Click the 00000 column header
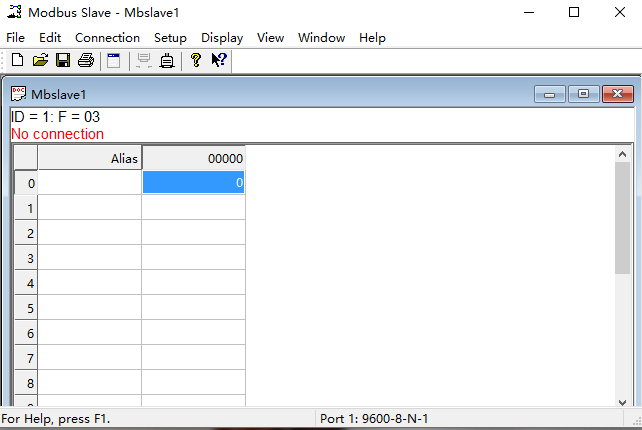Viewport: 642px width, 430px height. (194, 158)
